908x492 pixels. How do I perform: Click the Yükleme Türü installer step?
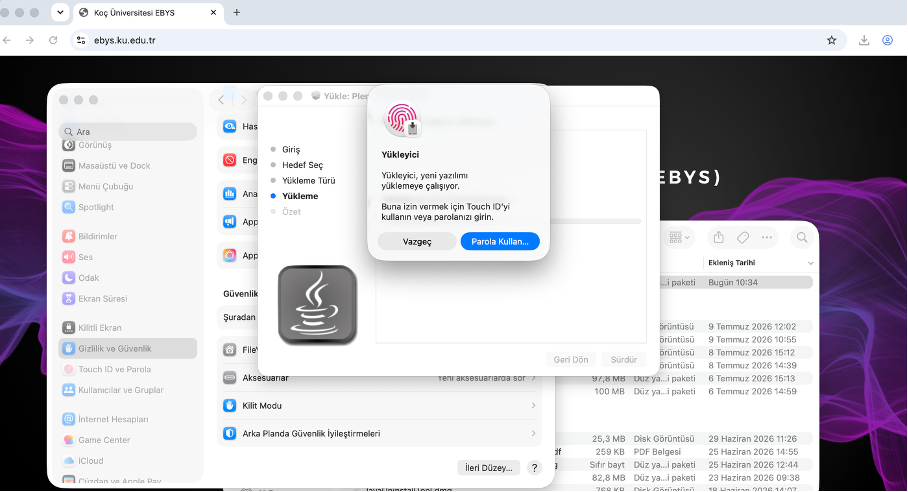click(x=309, y=181)
